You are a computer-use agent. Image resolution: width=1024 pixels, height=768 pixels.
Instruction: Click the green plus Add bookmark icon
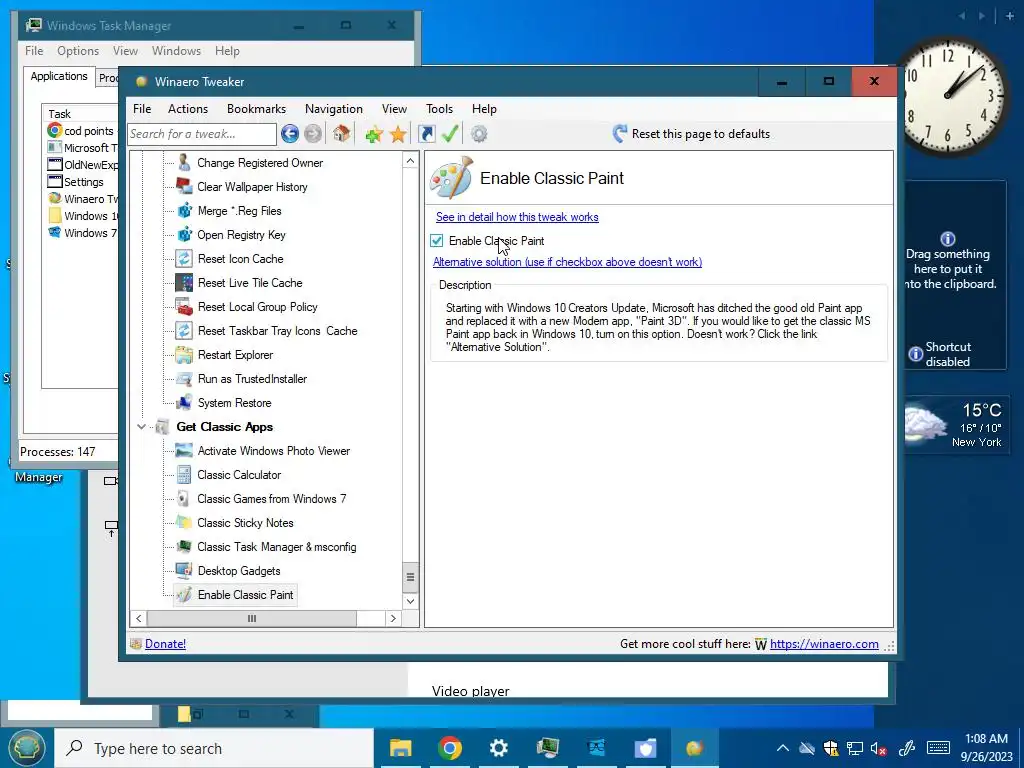point(374,135)
